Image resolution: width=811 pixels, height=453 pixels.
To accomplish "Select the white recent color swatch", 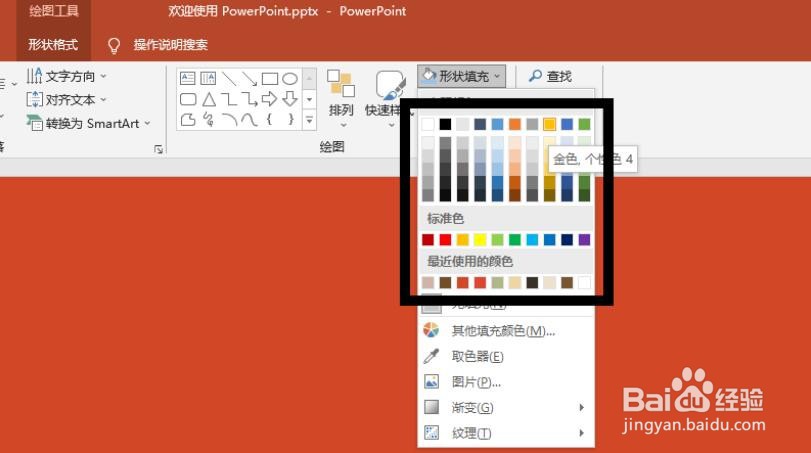I will (x=584, y=282).
